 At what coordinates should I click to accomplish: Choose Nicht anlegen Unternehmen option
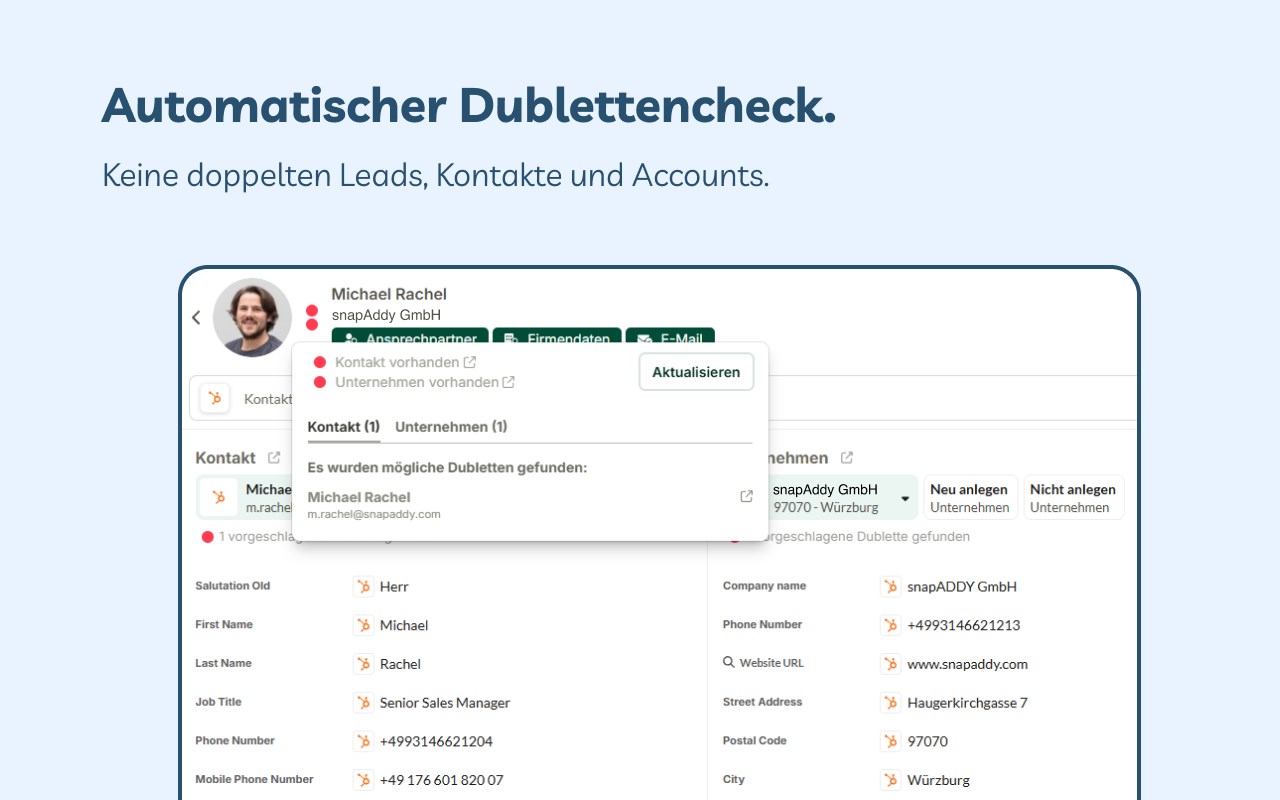[x=1073, y=497]
